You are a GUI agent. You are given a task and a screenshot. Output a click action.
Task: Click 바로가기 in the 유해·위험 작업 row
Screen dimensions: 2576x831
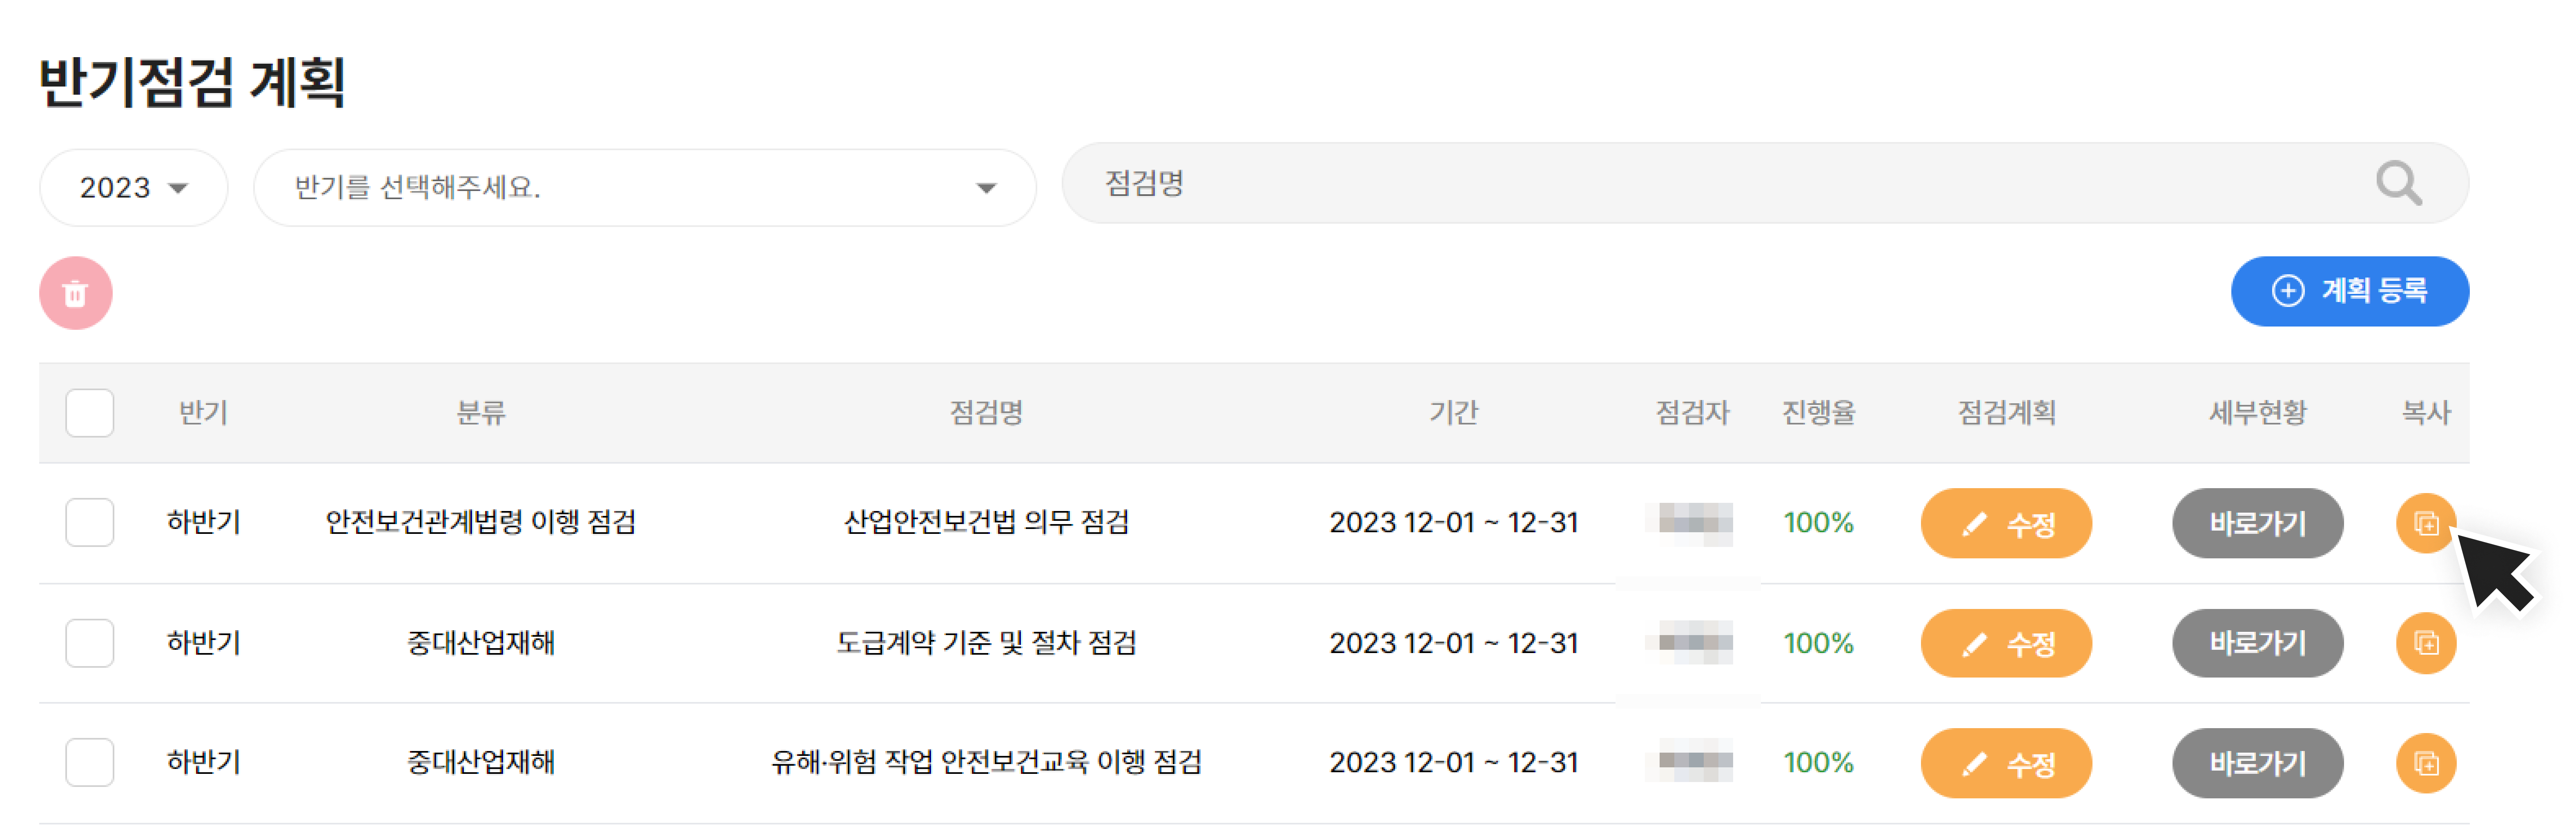(2257, 763)
